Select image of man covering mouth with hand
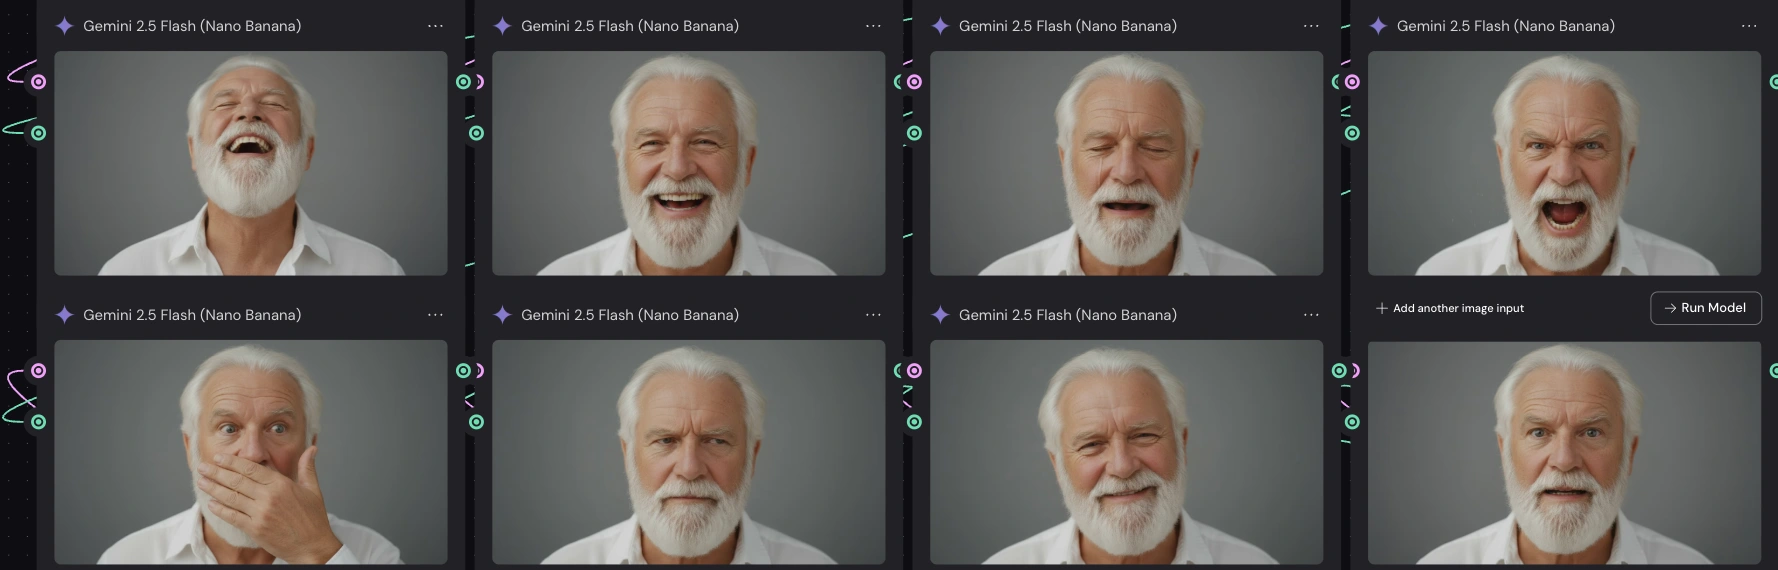 pos(251,452)
